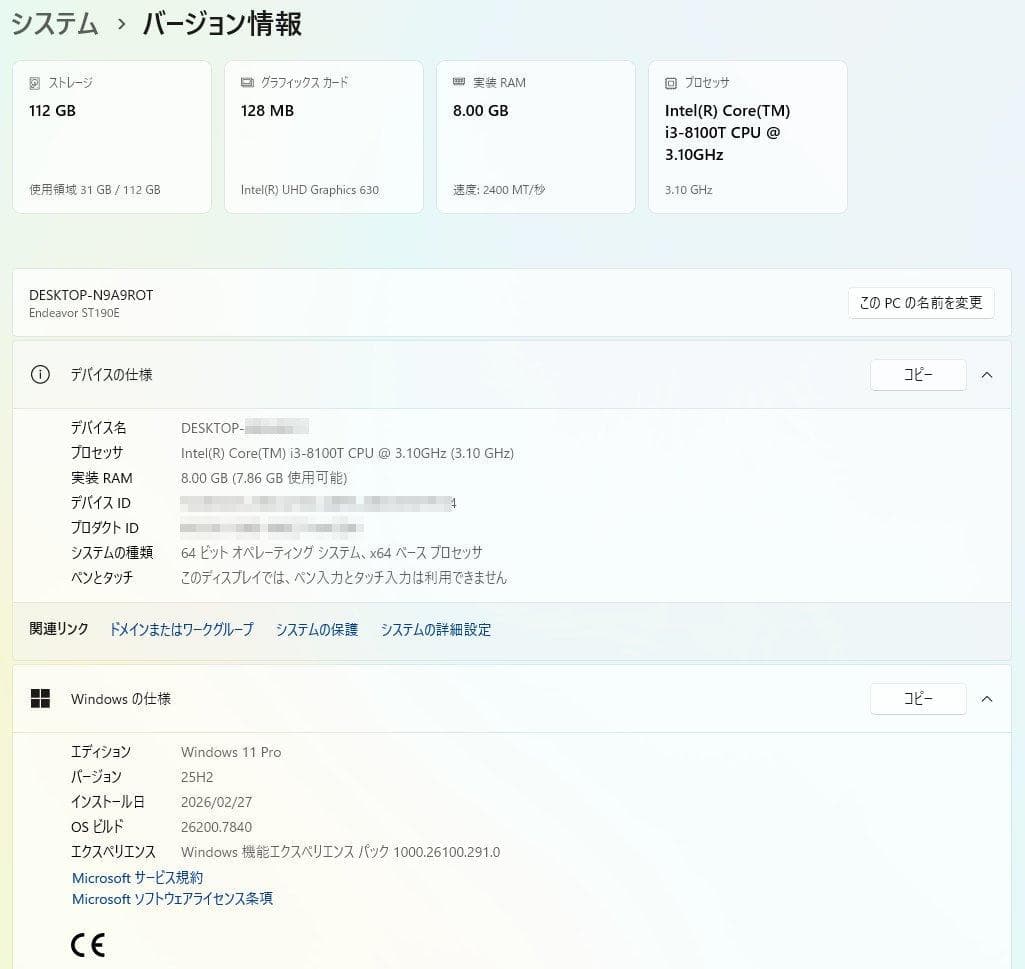
Task: Select the processor value in device specs
Action: [347, 453]
